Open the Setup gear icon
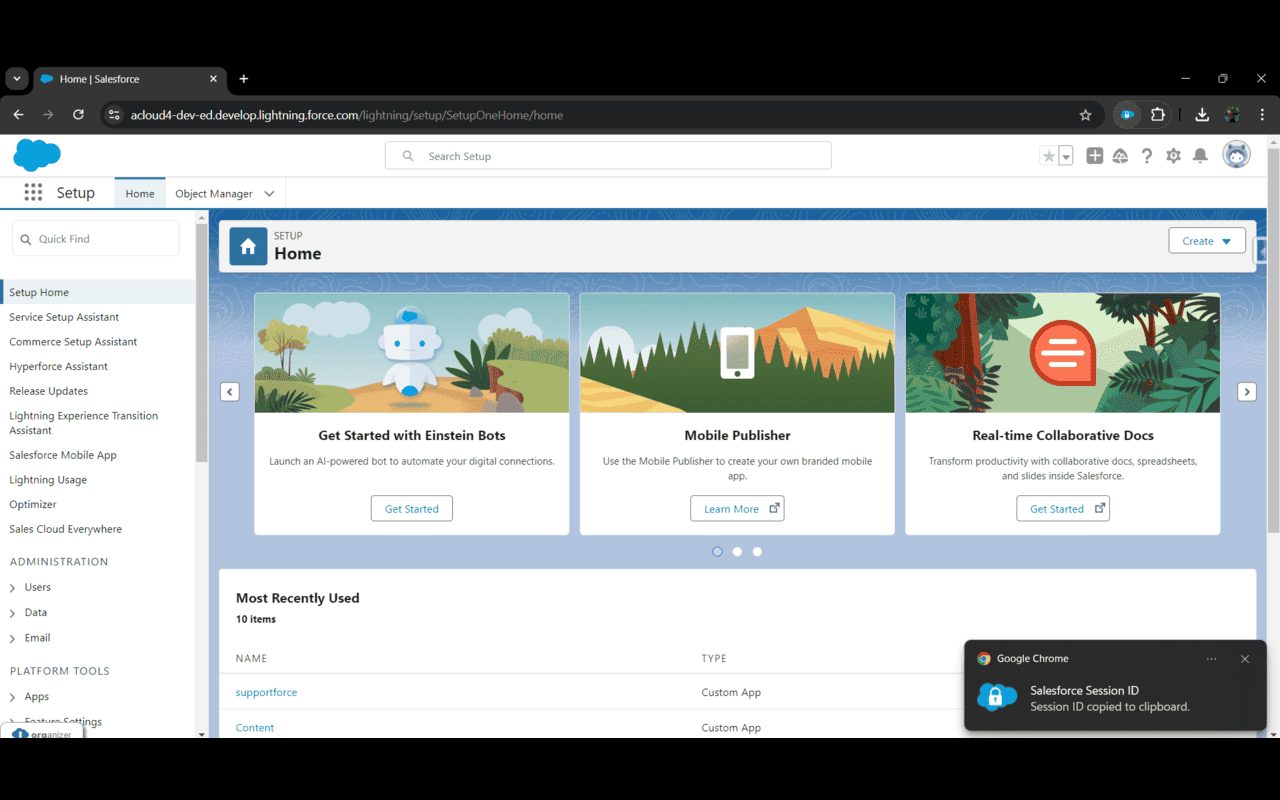1280x800 pixels. (1173, 155)
